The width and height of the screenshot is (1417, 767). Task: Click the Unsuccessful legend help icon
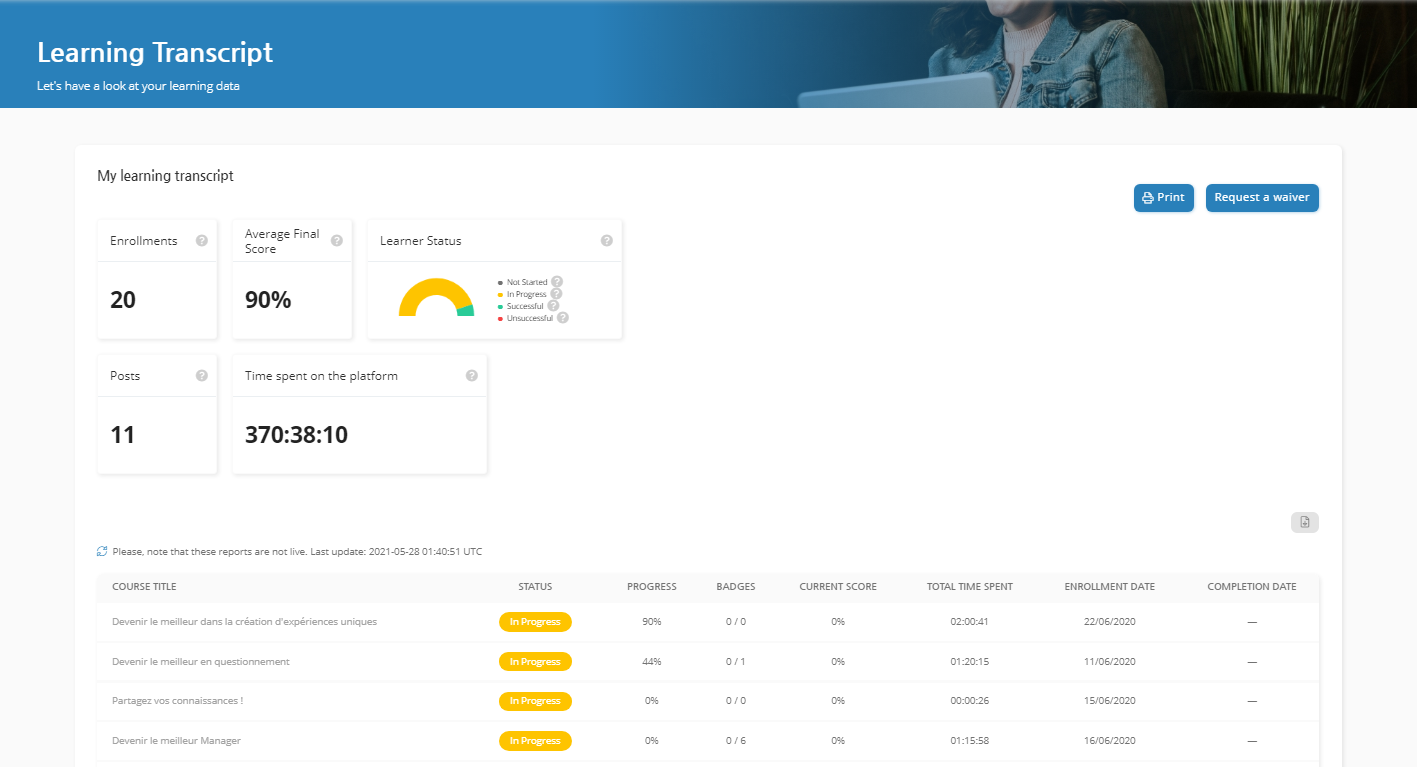563,318
